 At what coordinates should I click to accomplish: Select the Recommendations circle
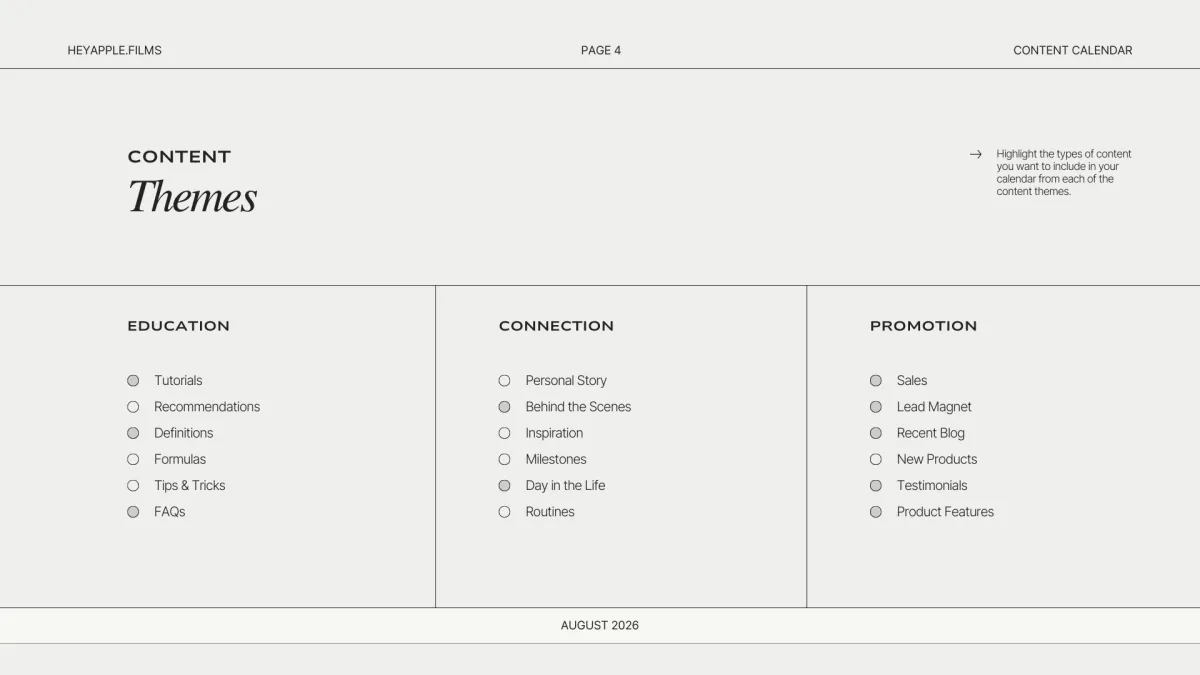[x=133, y=407]
